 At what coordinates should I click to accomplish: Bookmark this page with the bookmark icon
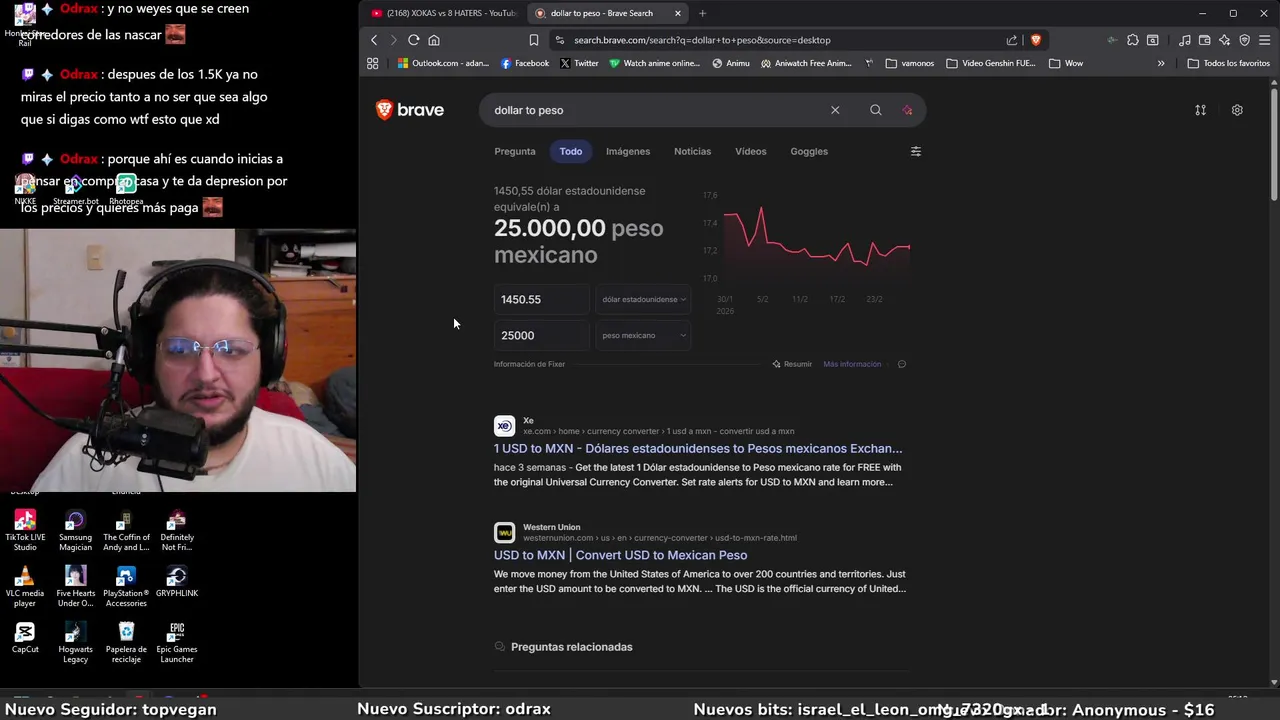point(534,40)
